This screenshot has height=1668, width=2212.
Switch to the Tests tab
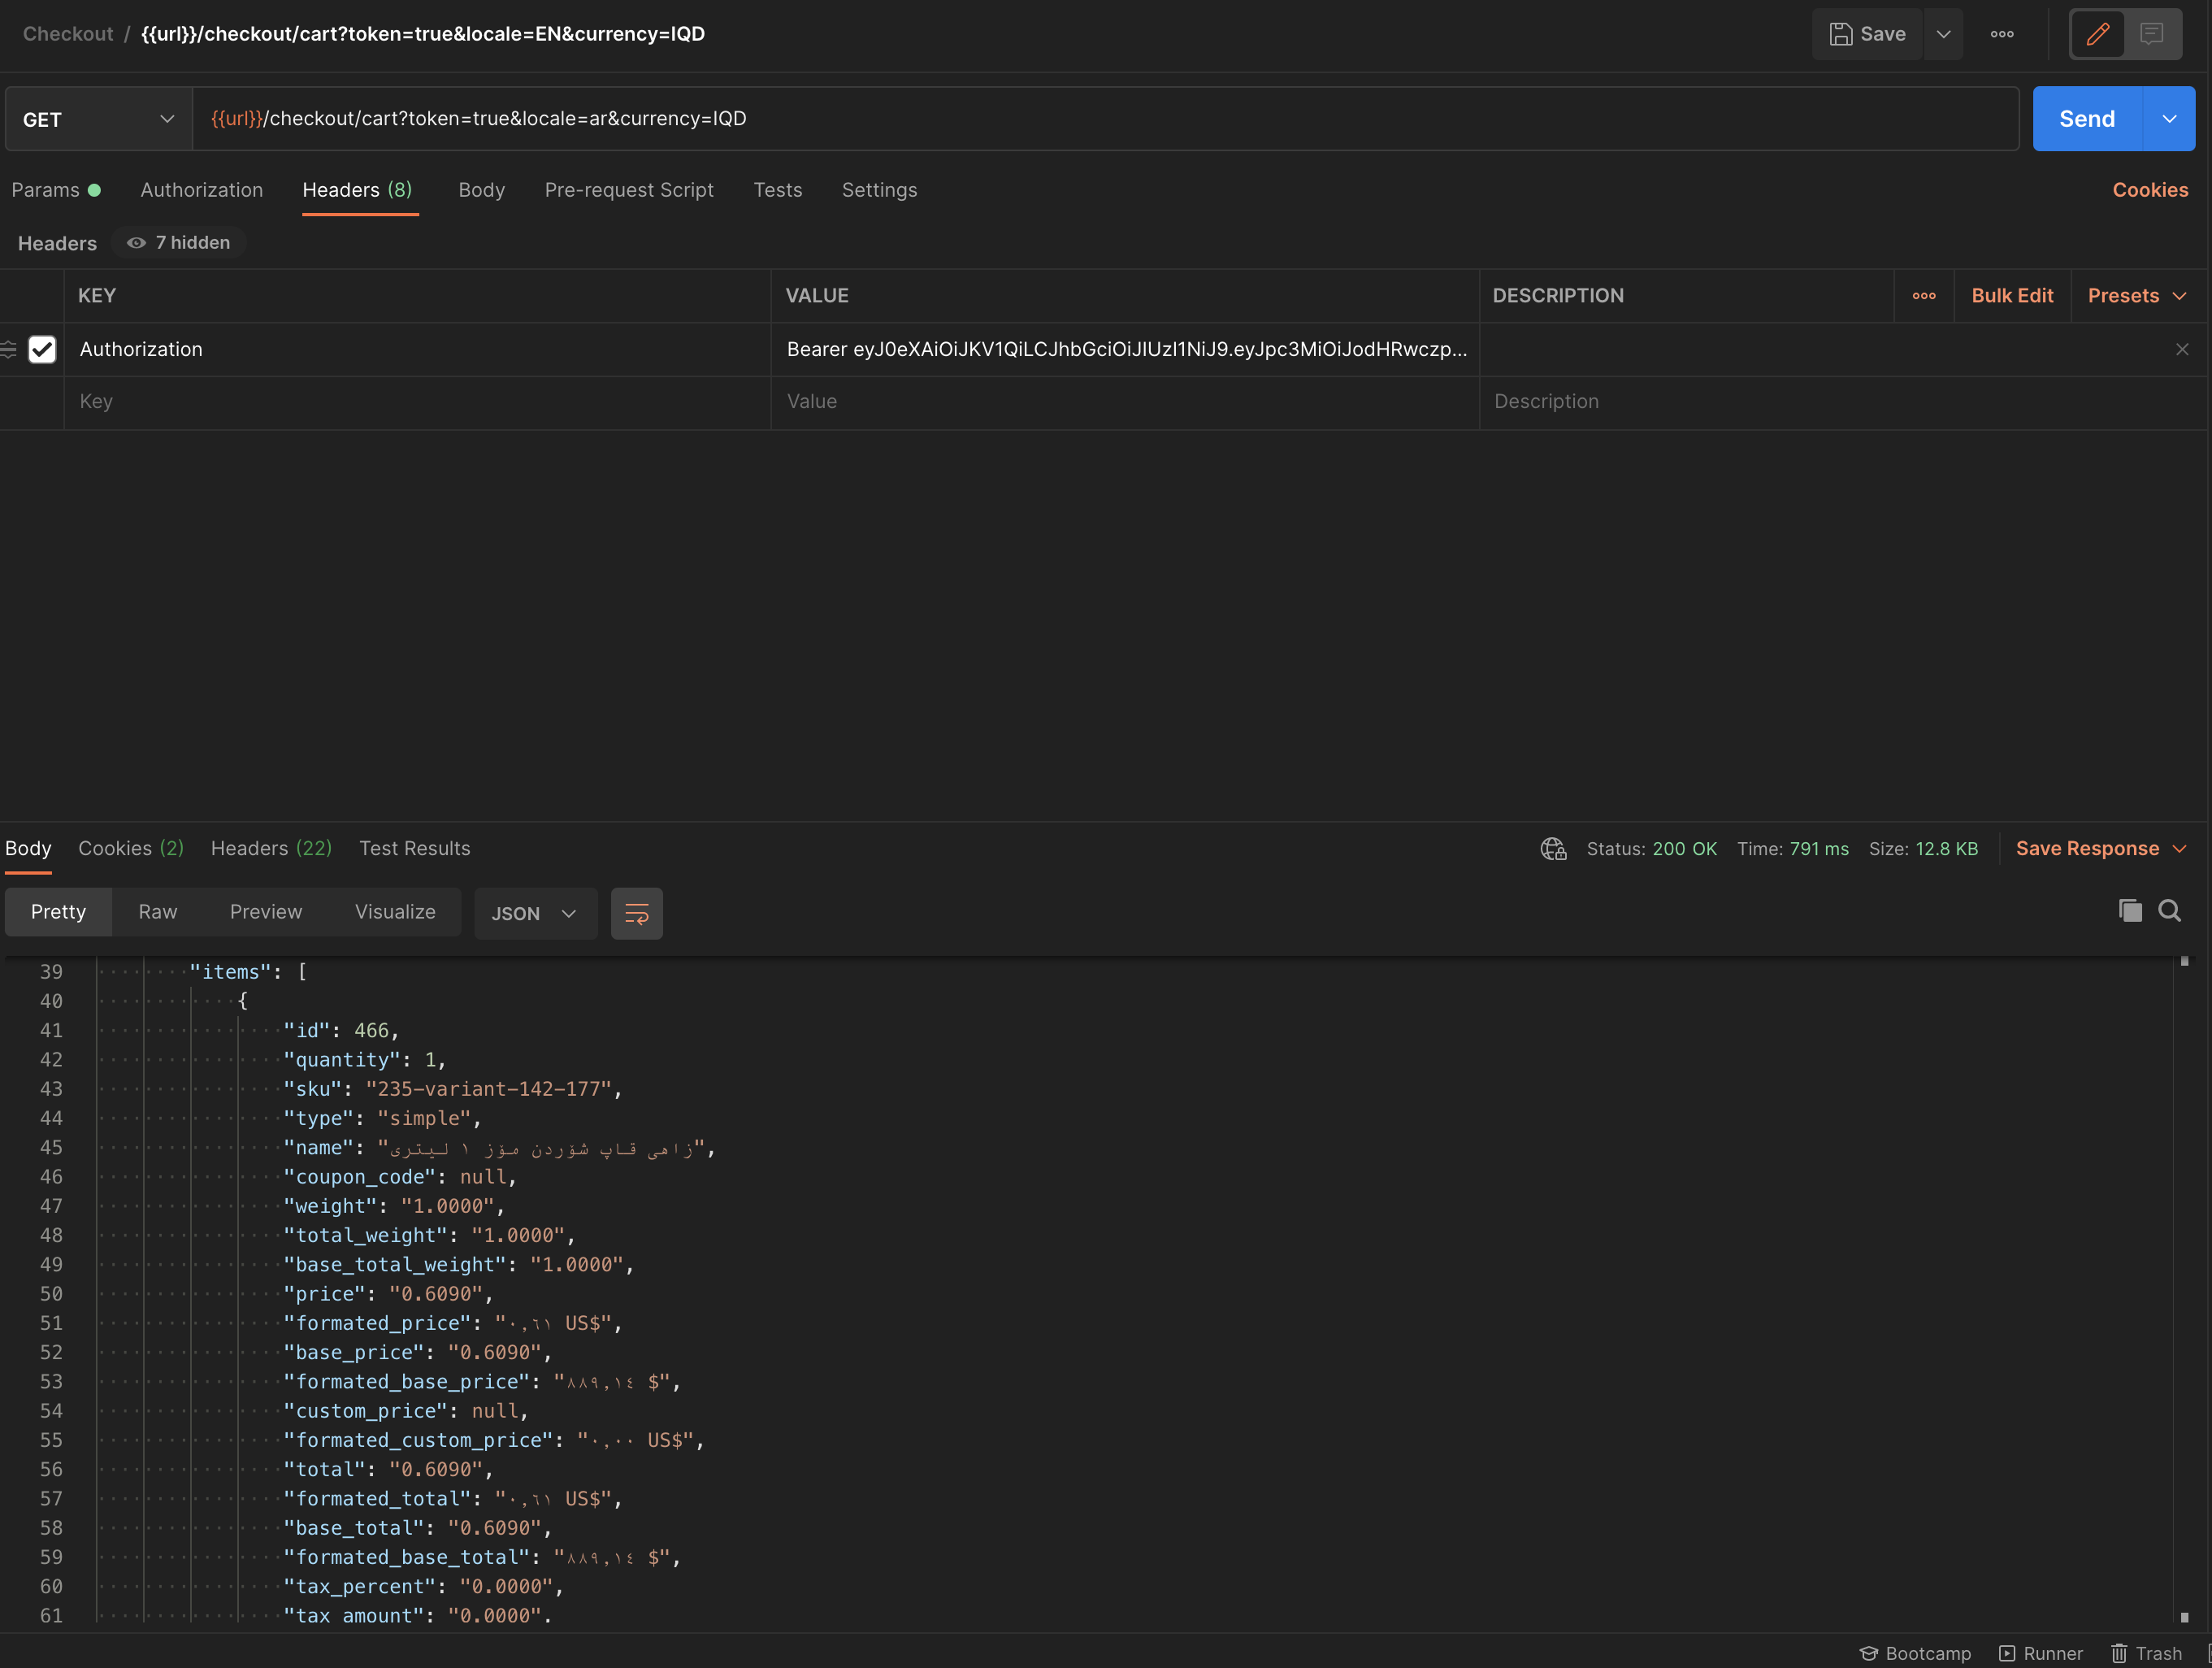click(777, 190)
